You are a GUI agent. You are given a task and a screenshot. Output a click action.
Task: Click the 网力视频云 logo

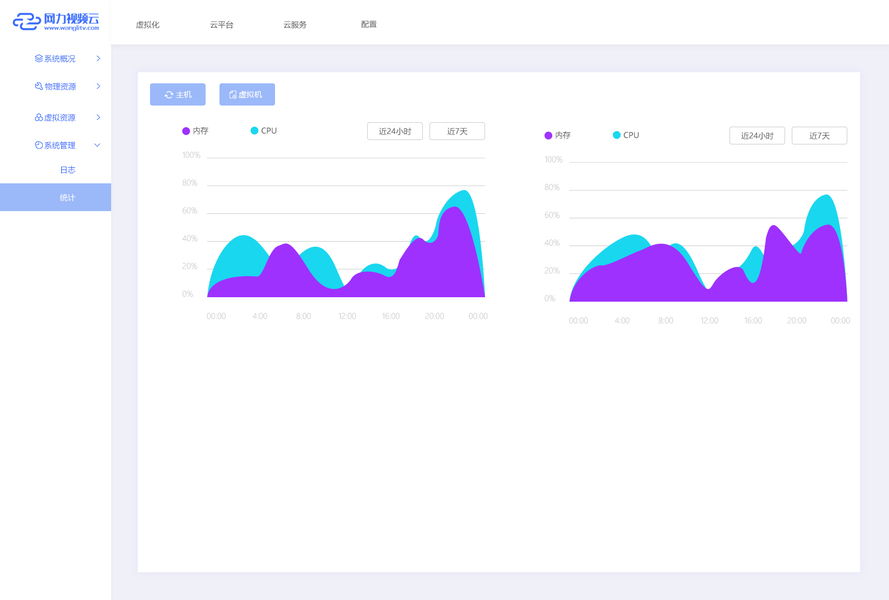pos(56,22)
